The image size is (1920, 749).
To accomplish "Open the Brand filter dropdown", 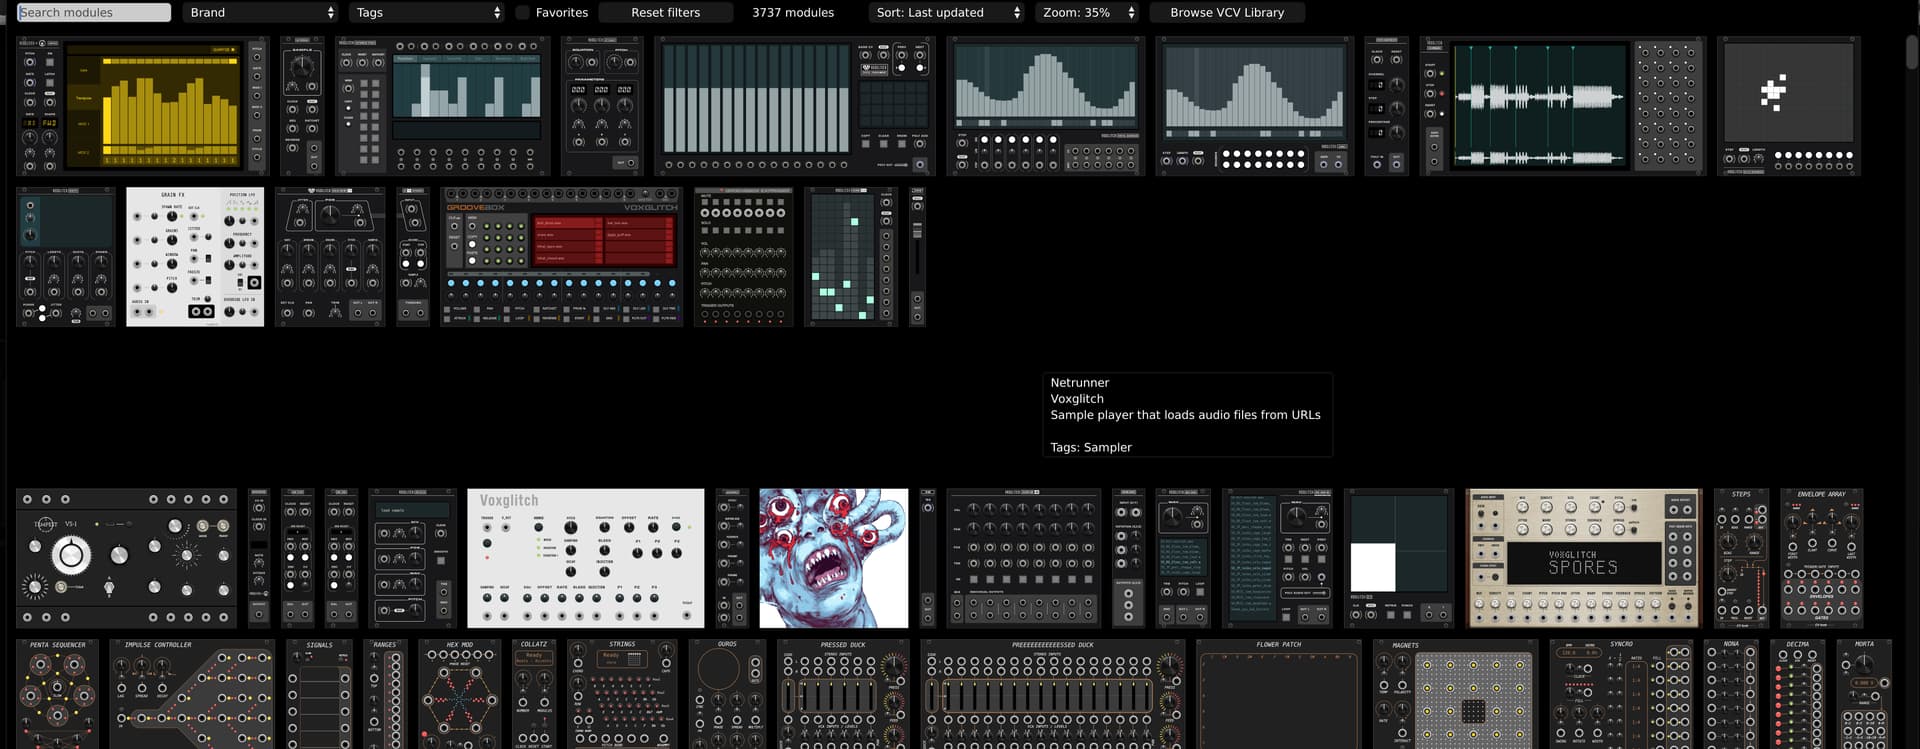I will (x=262, y=13).
